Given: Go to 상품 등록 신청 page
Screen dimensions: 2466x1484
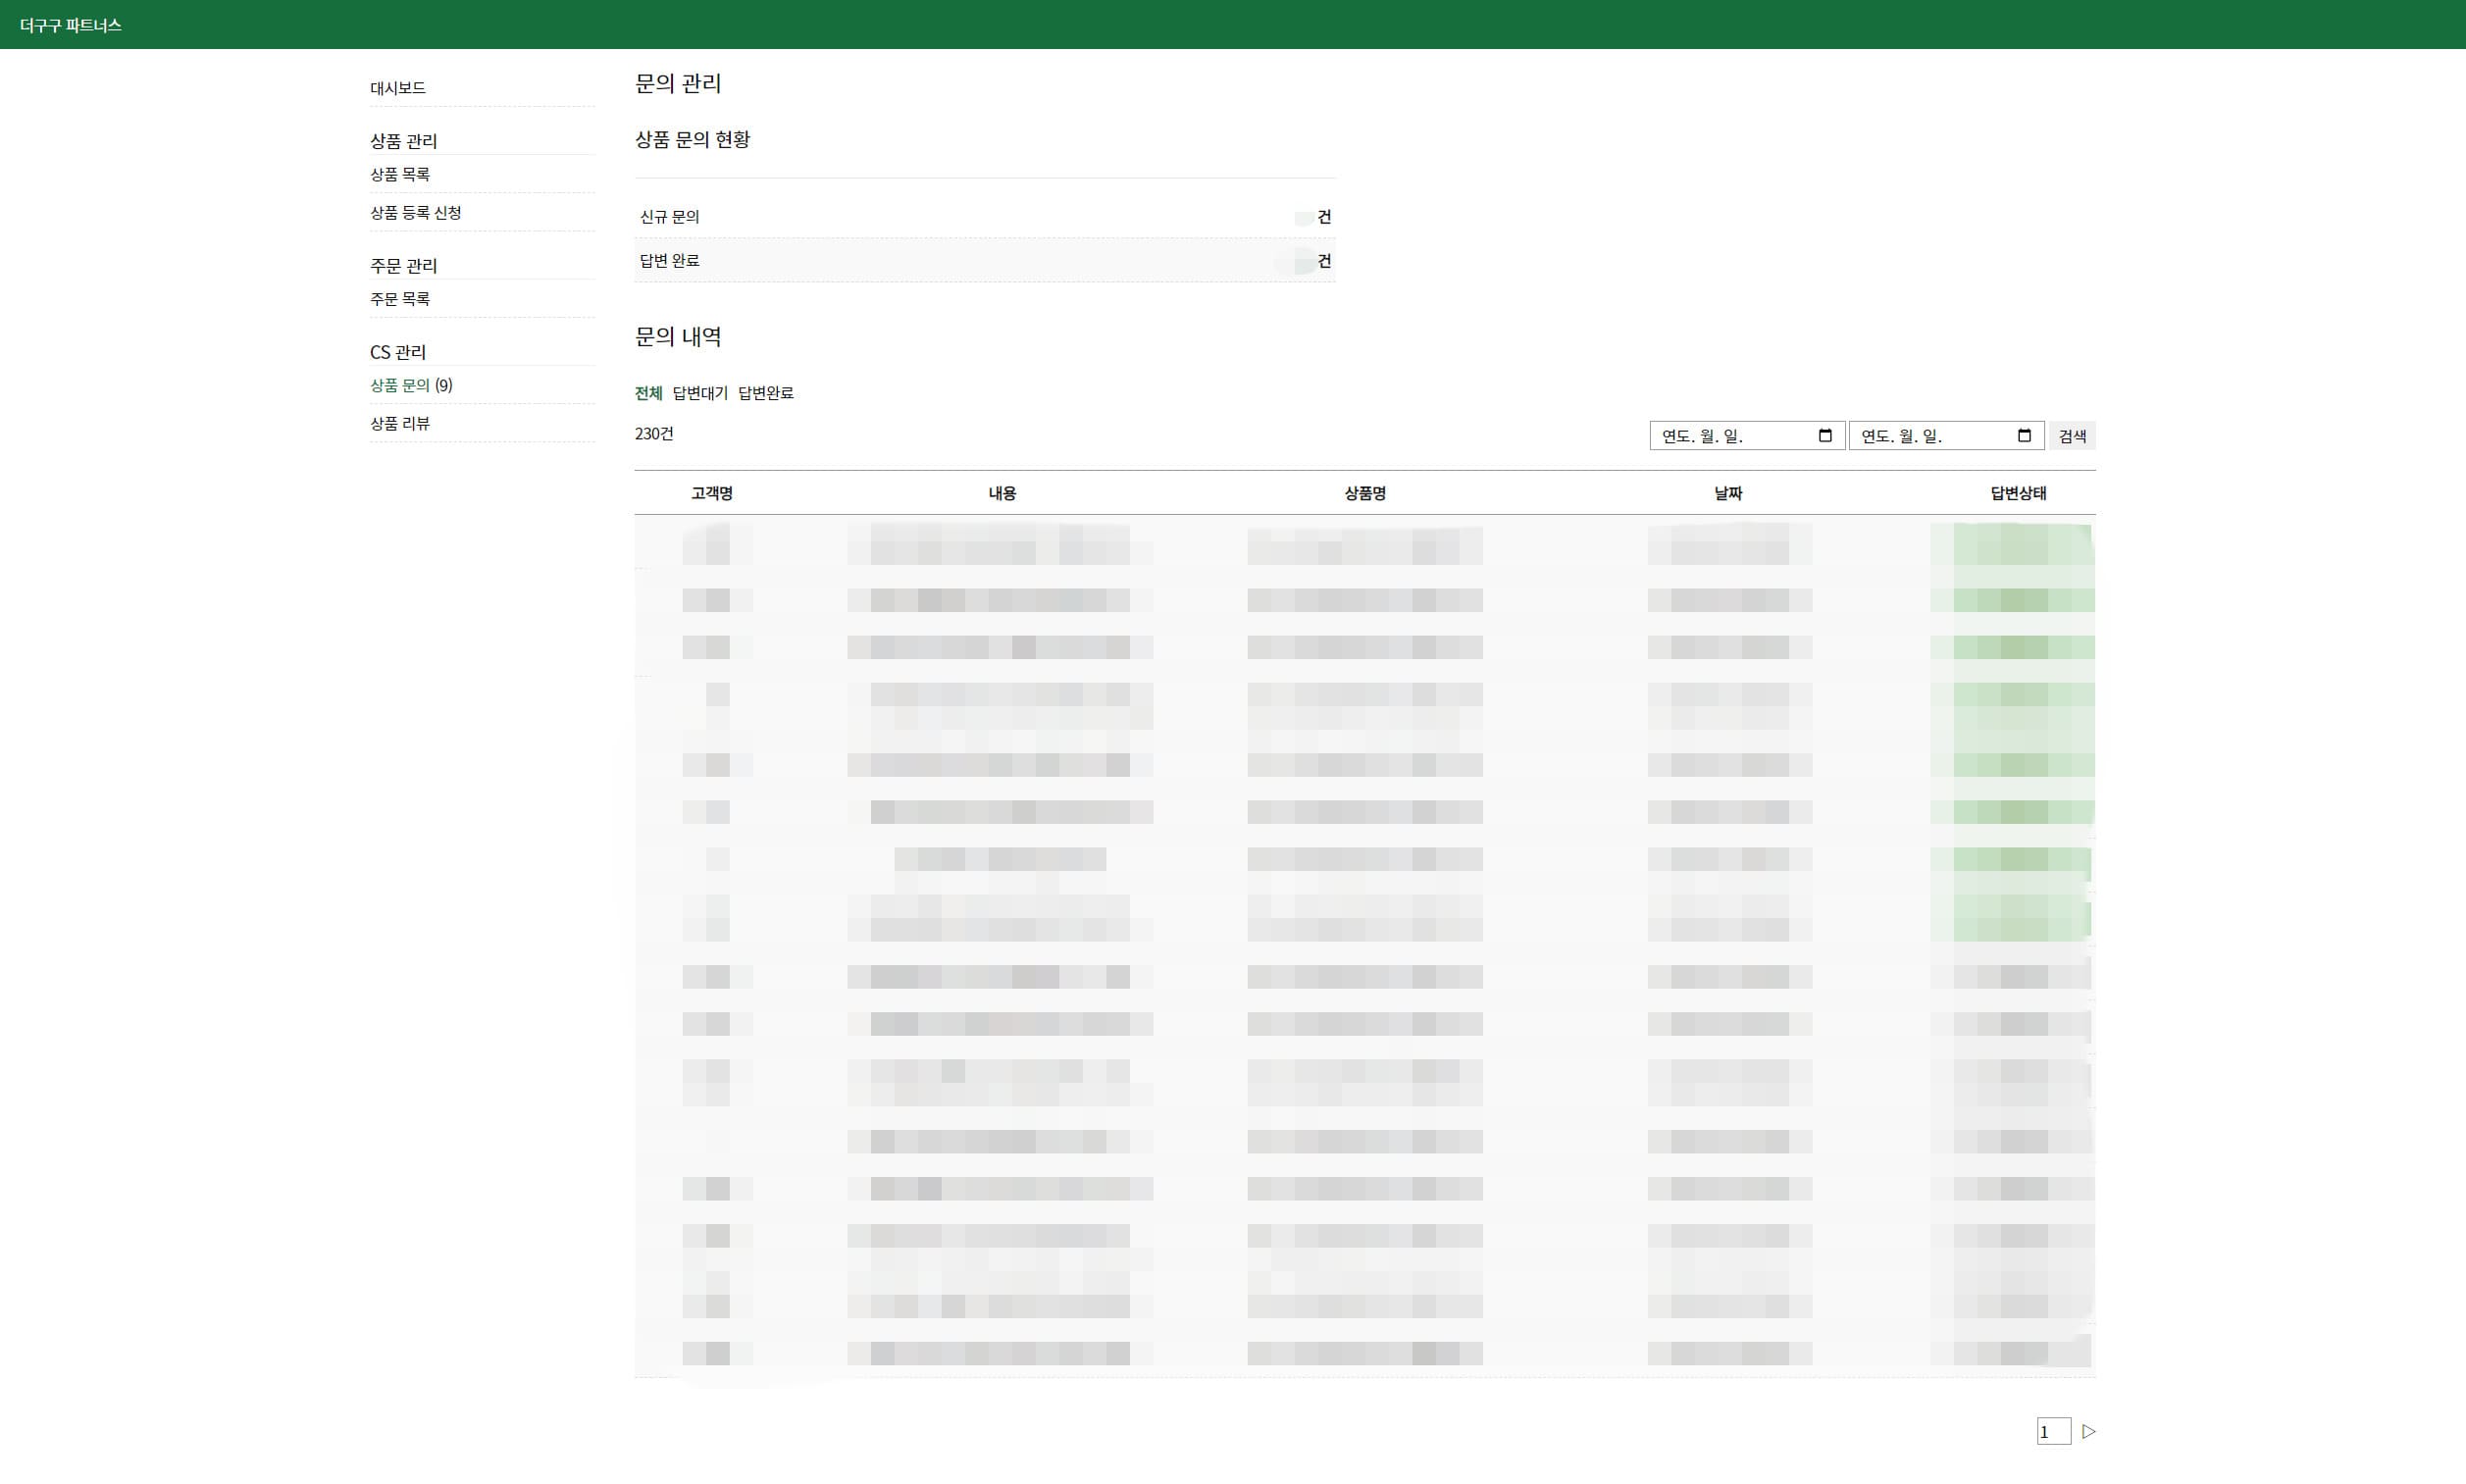Looking at the screenshot, I should (415, 212).
